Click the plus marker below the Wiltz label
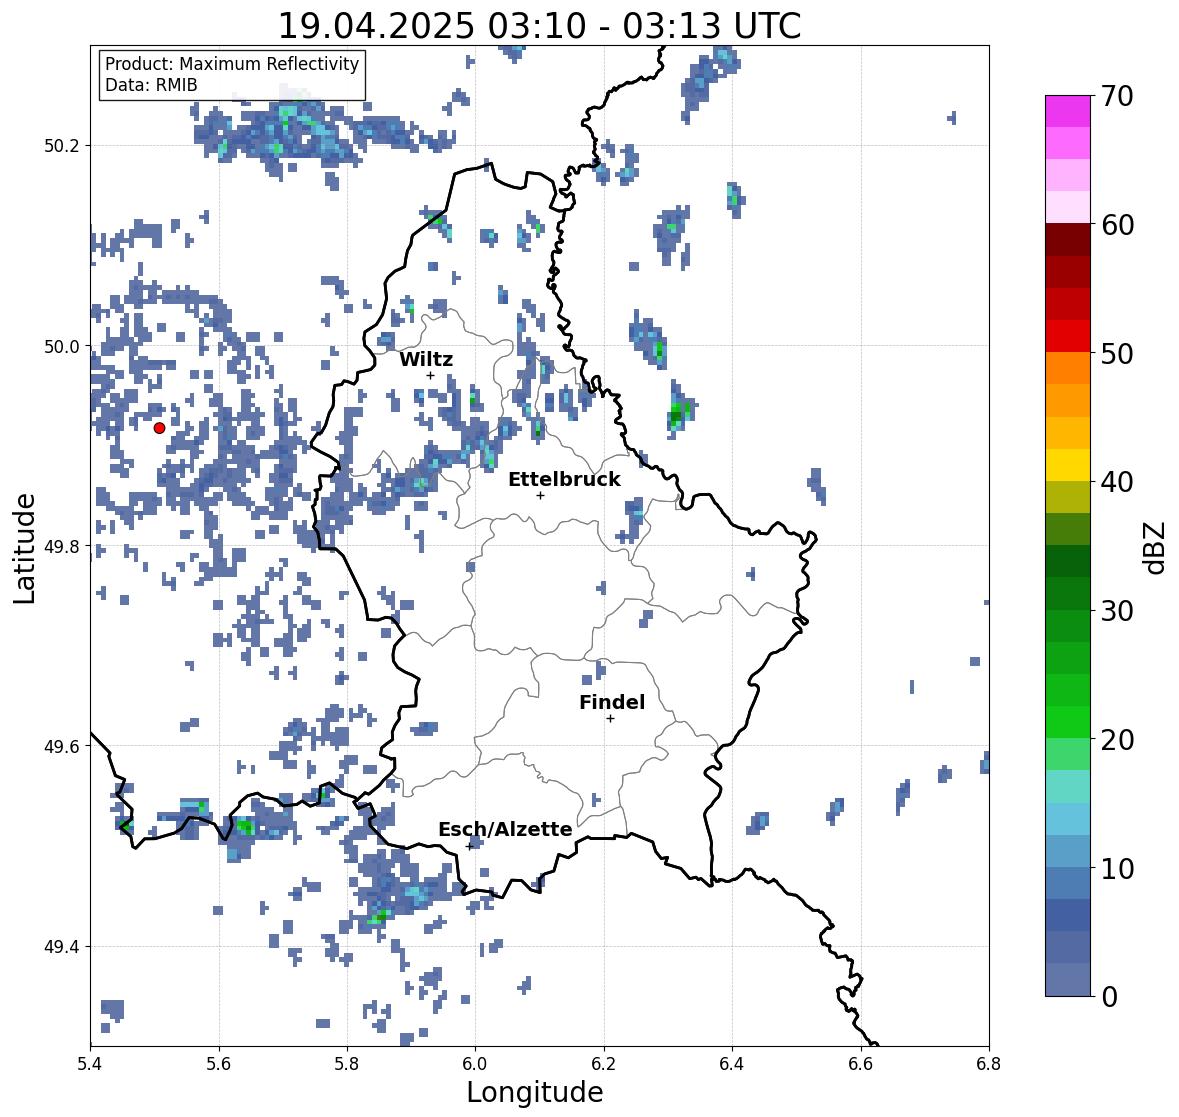1179x1117 pixels. [430, 375]
